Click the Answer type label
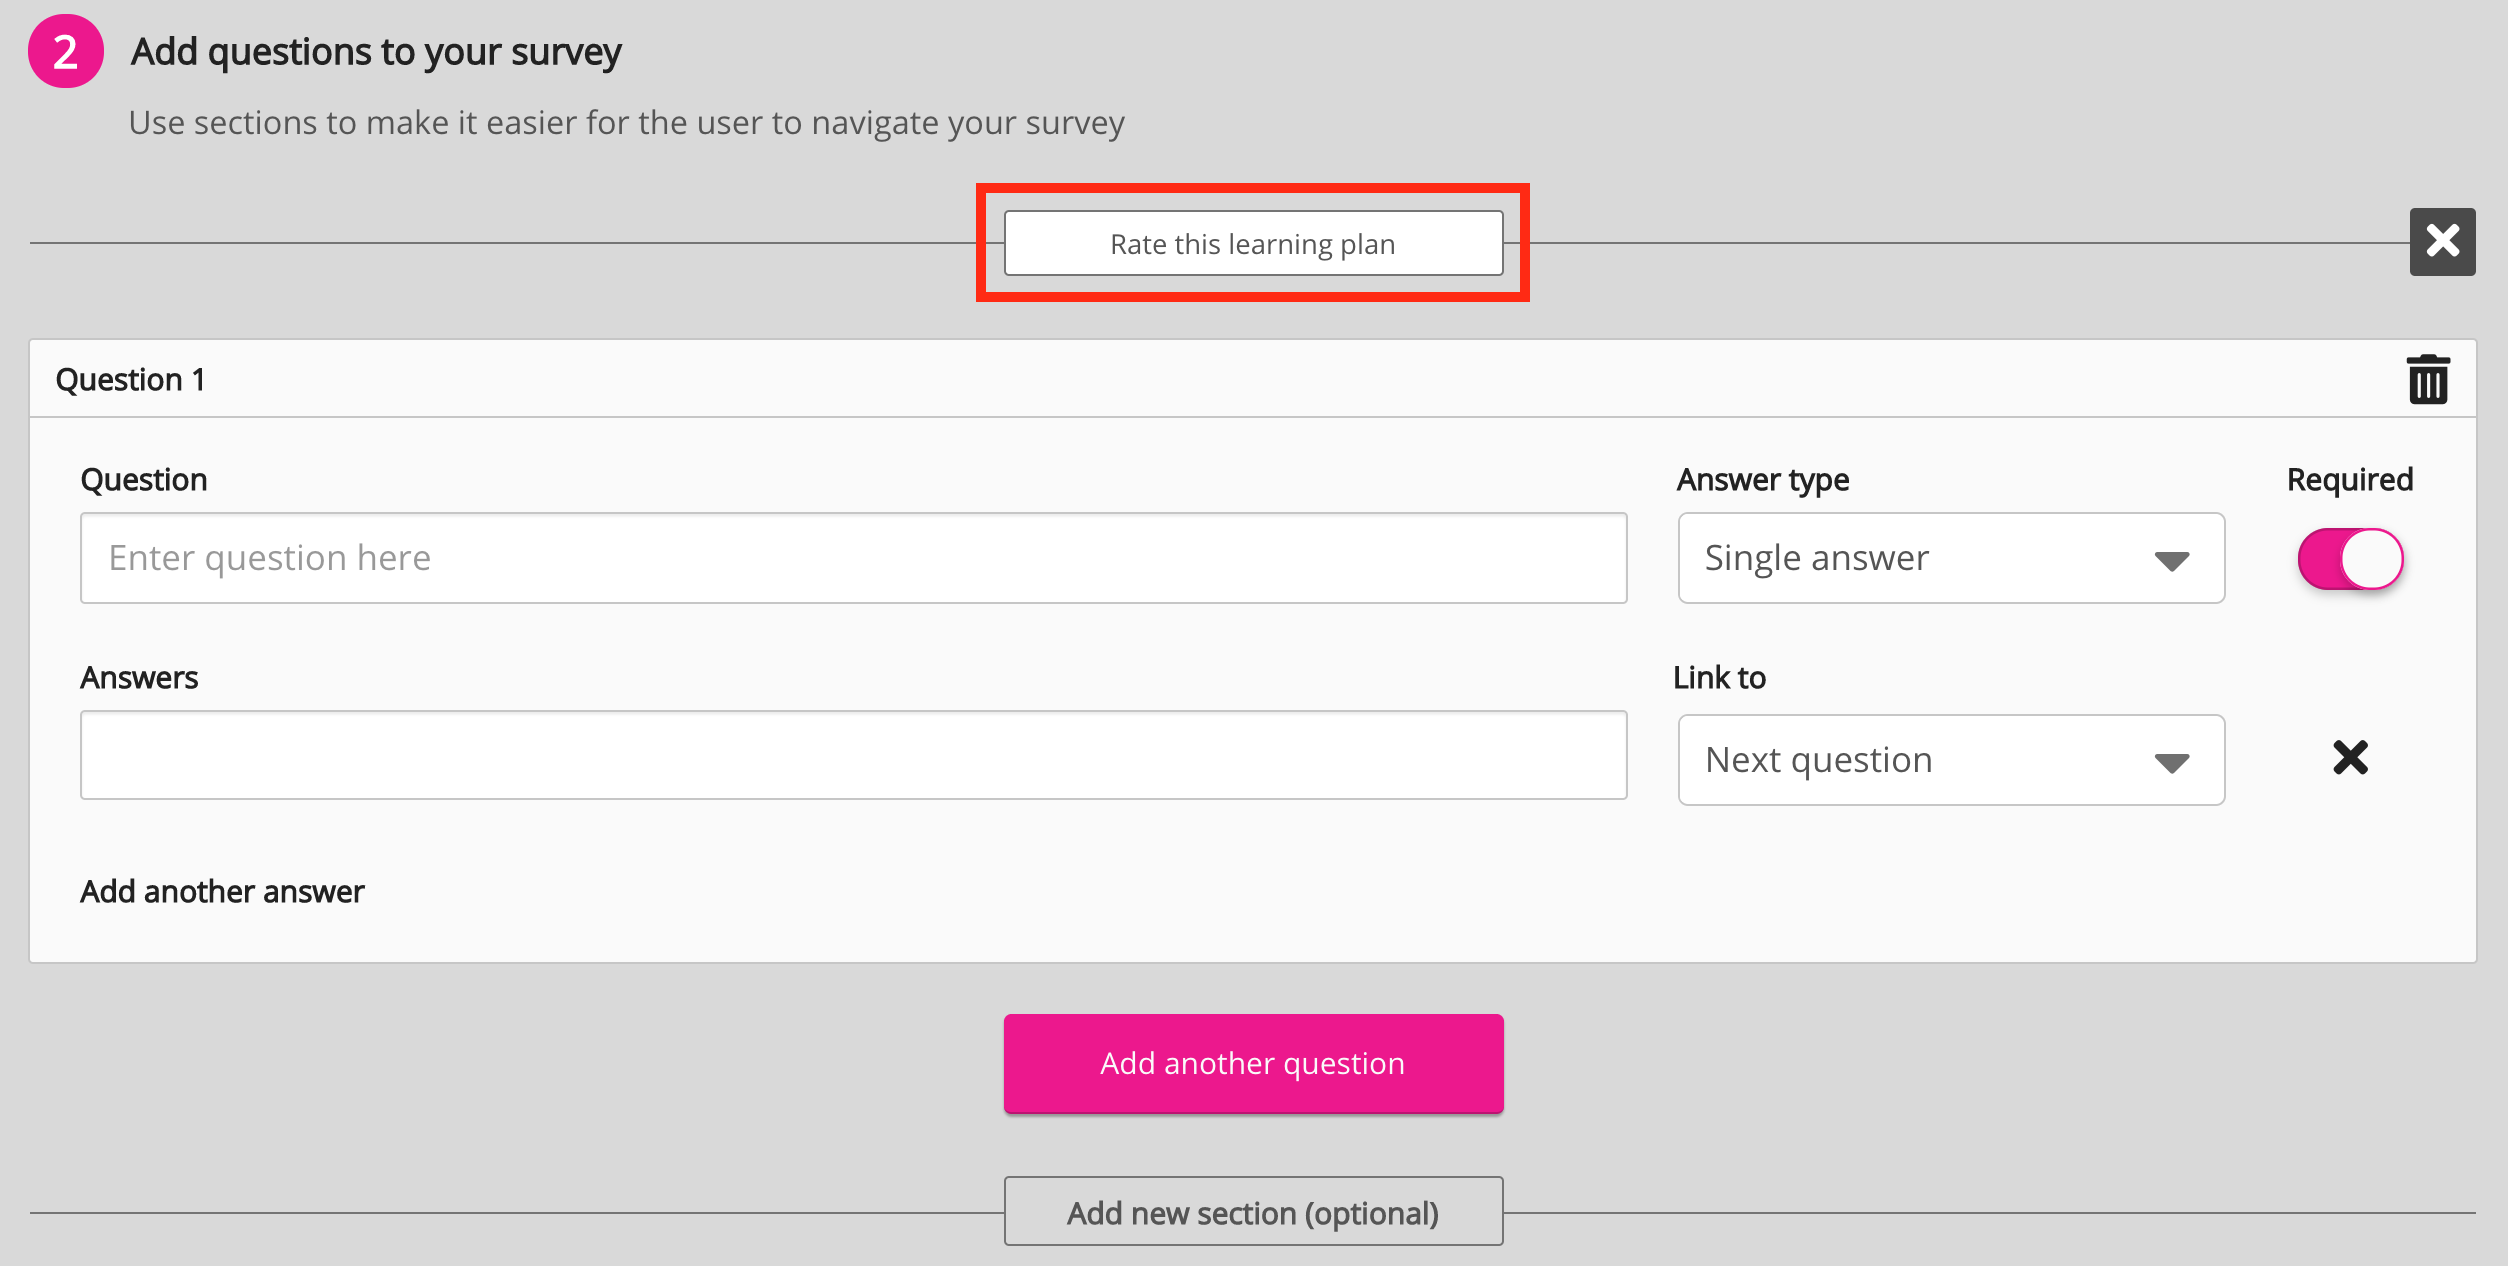 pyautogui.click(x=1762, y=480)
